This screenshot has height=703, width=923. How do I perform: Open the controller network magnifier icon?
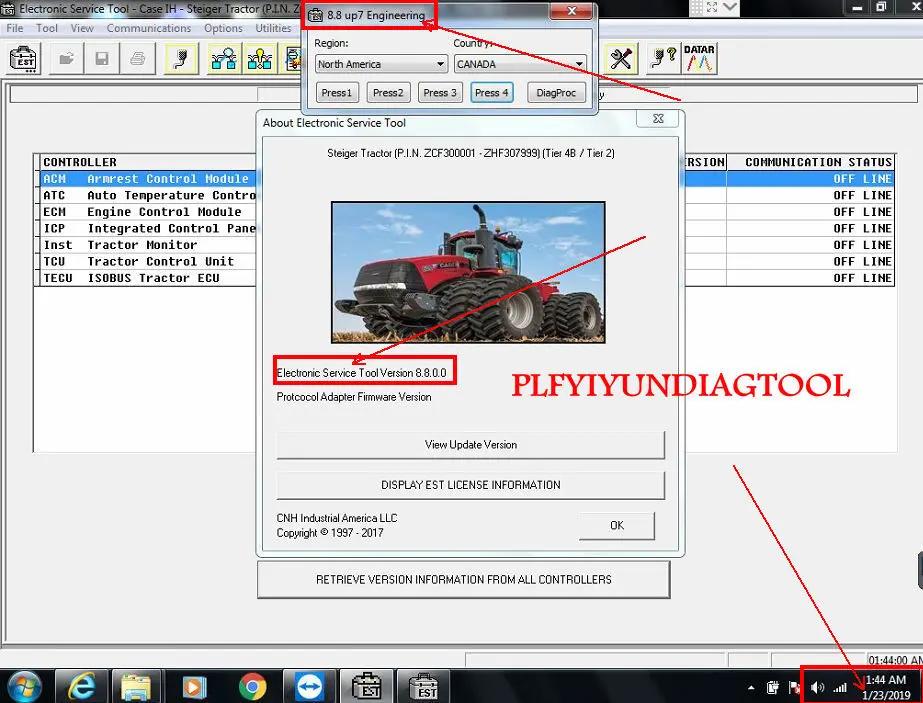(x=224, y=59)
